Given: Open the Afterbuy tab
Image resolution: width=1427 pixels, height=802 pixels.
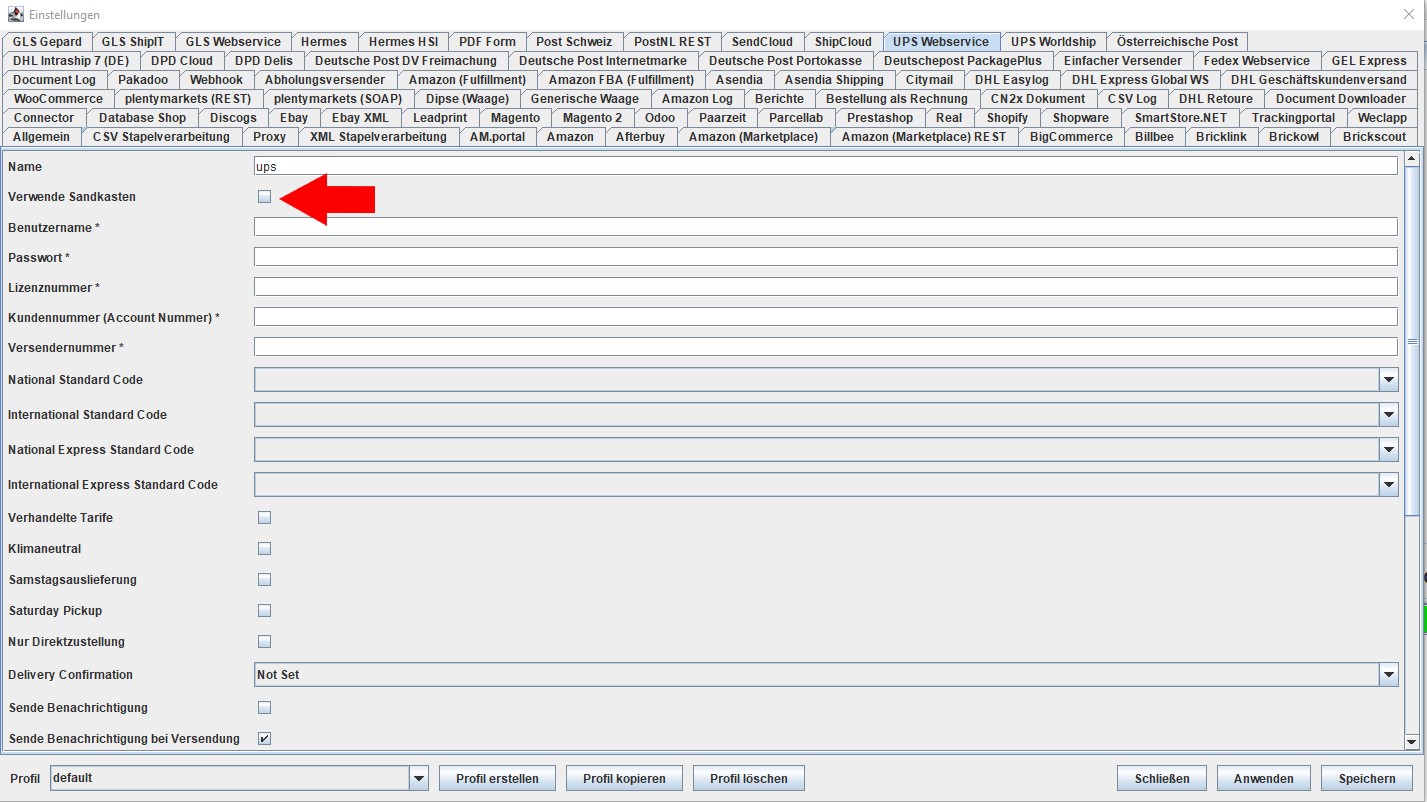Looking at the screenshot, I should click(x=640, y=137).
